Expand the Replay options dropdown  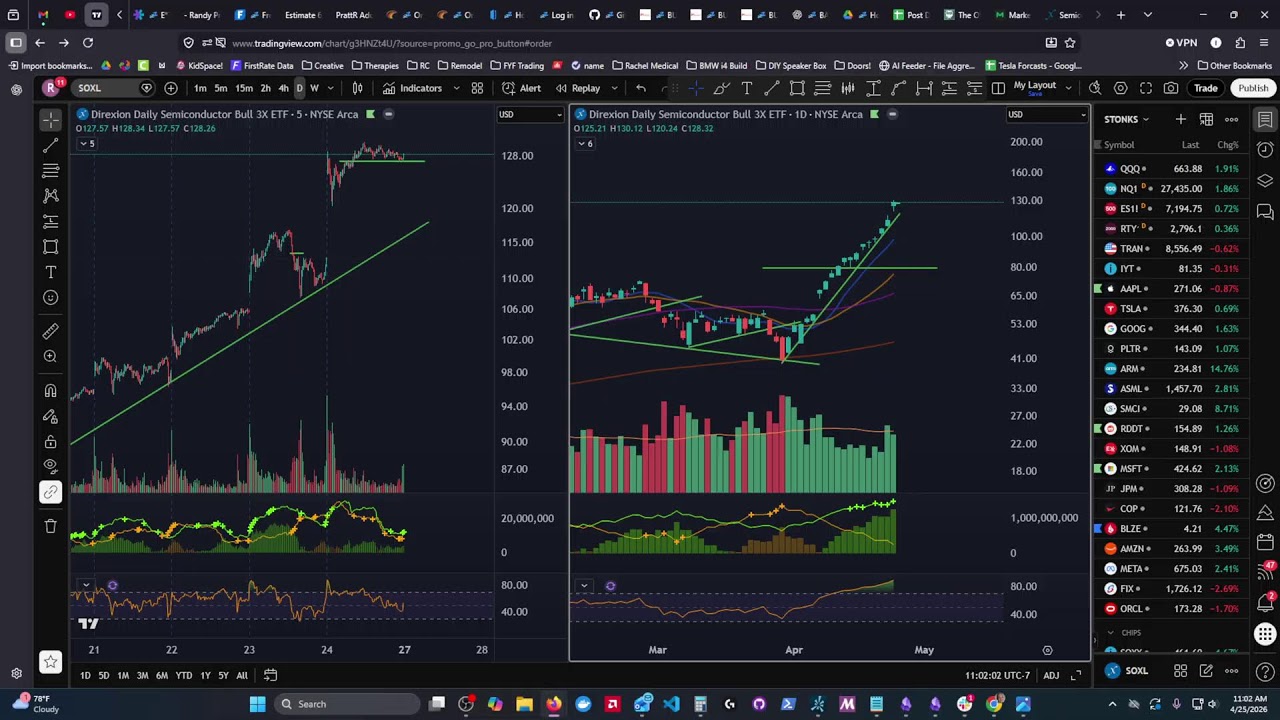[614, 88]
